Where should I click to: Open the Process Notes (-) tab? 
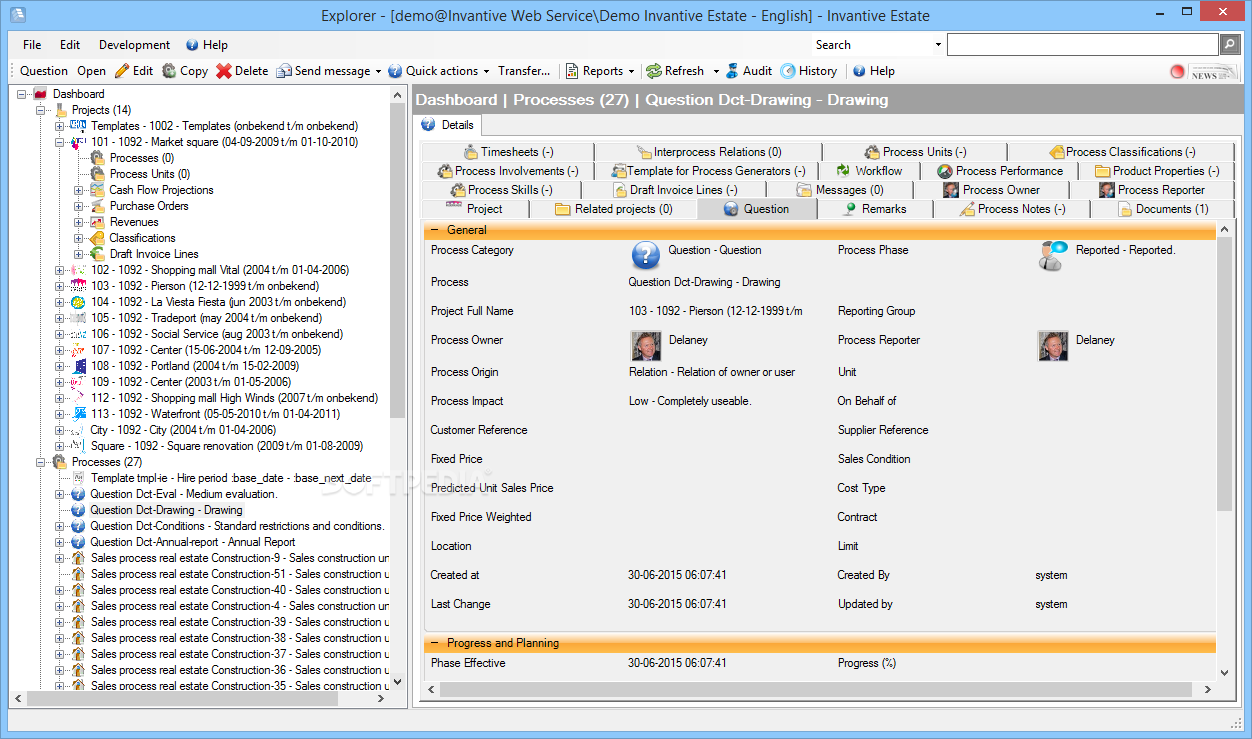click(1012, 209)
